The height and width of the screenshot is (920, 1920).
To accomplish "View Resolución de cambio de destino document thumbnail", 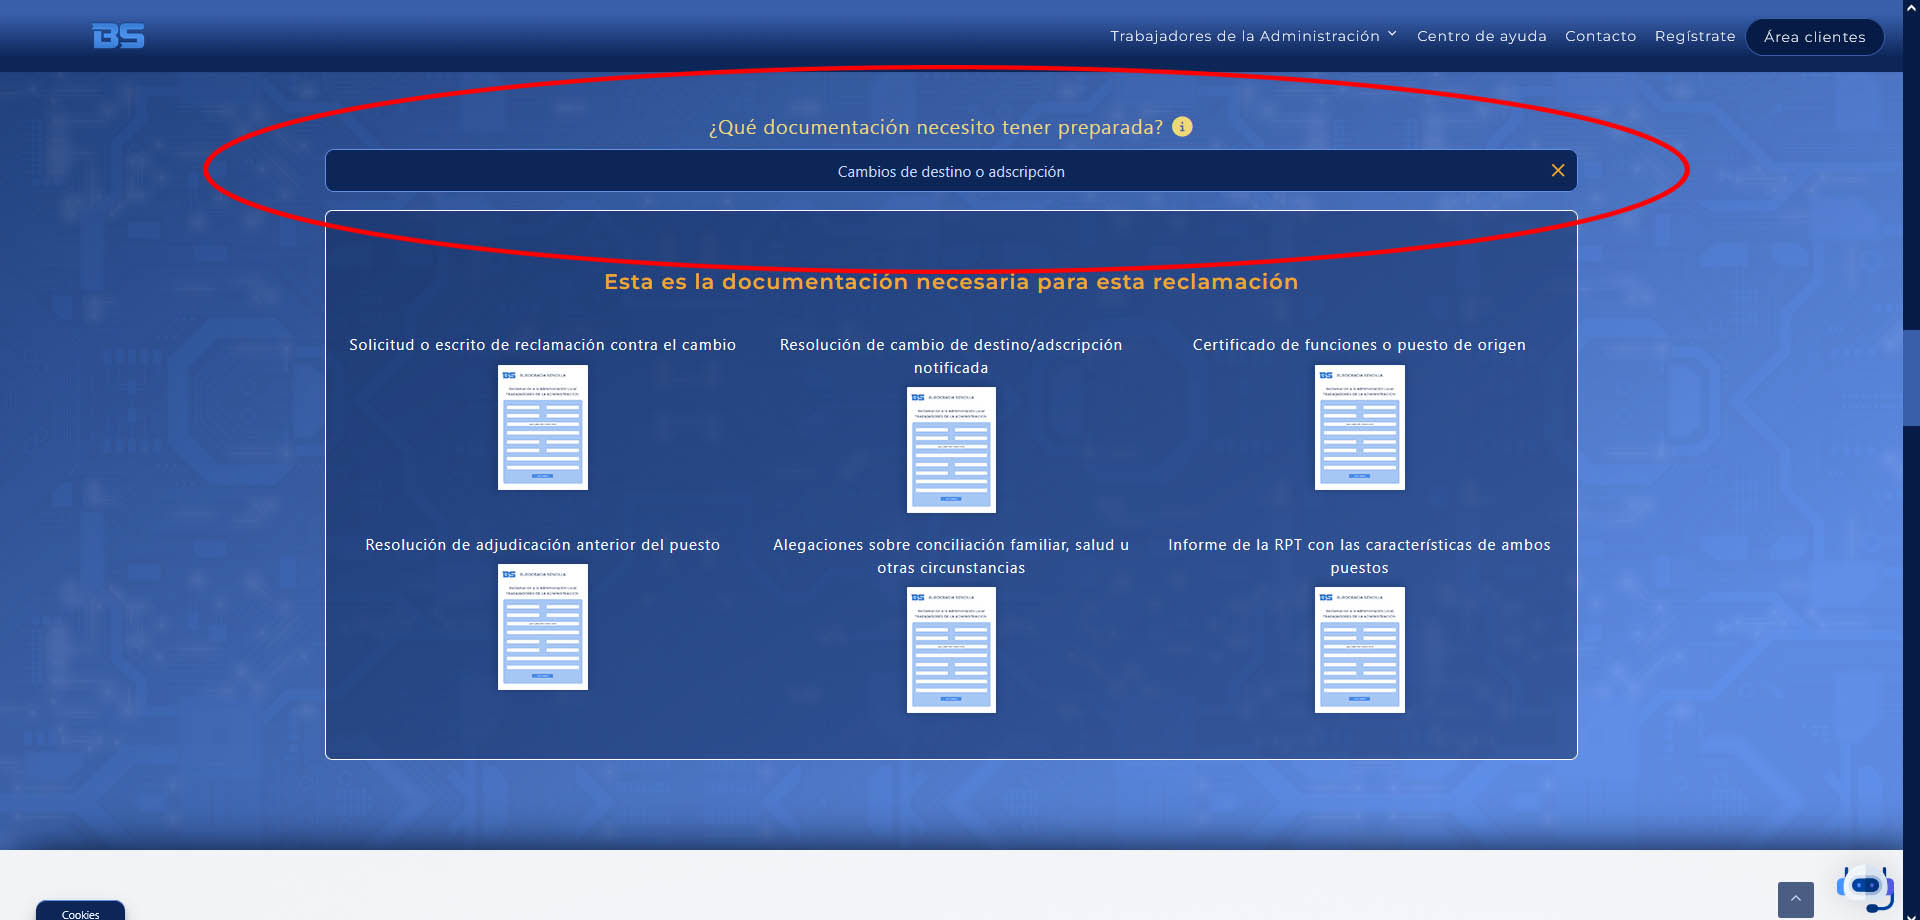I will click(x=951, y=450).
